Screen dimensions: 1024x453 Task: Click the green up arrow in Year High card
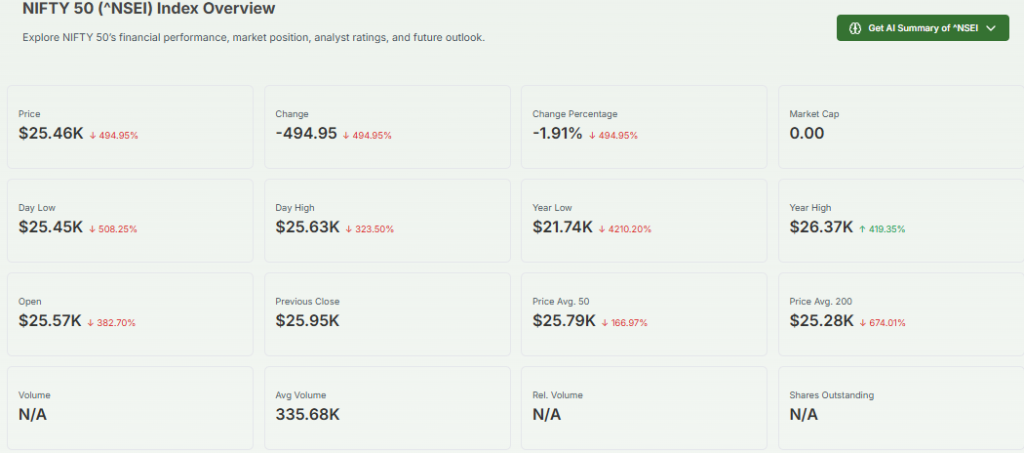click(862, 229)
